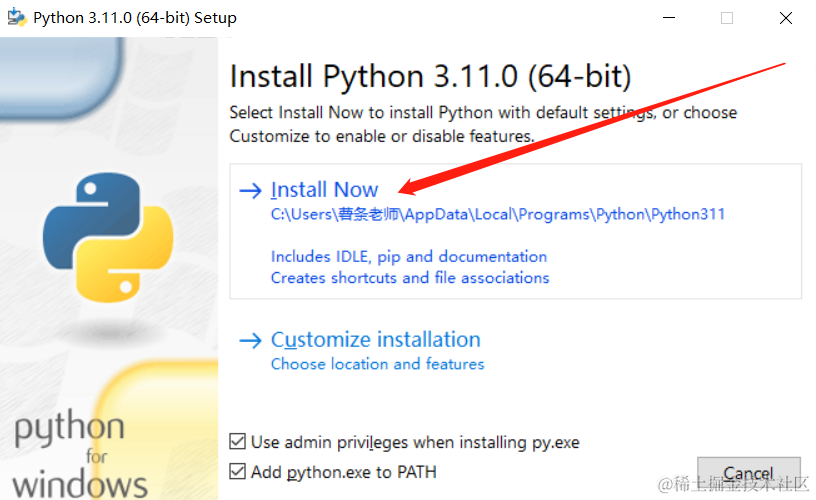Click the 'Python 3.11.0 (64-bit) Setup' title text
Viewport: 816px width, 500px height.
[x=135, y=18]
